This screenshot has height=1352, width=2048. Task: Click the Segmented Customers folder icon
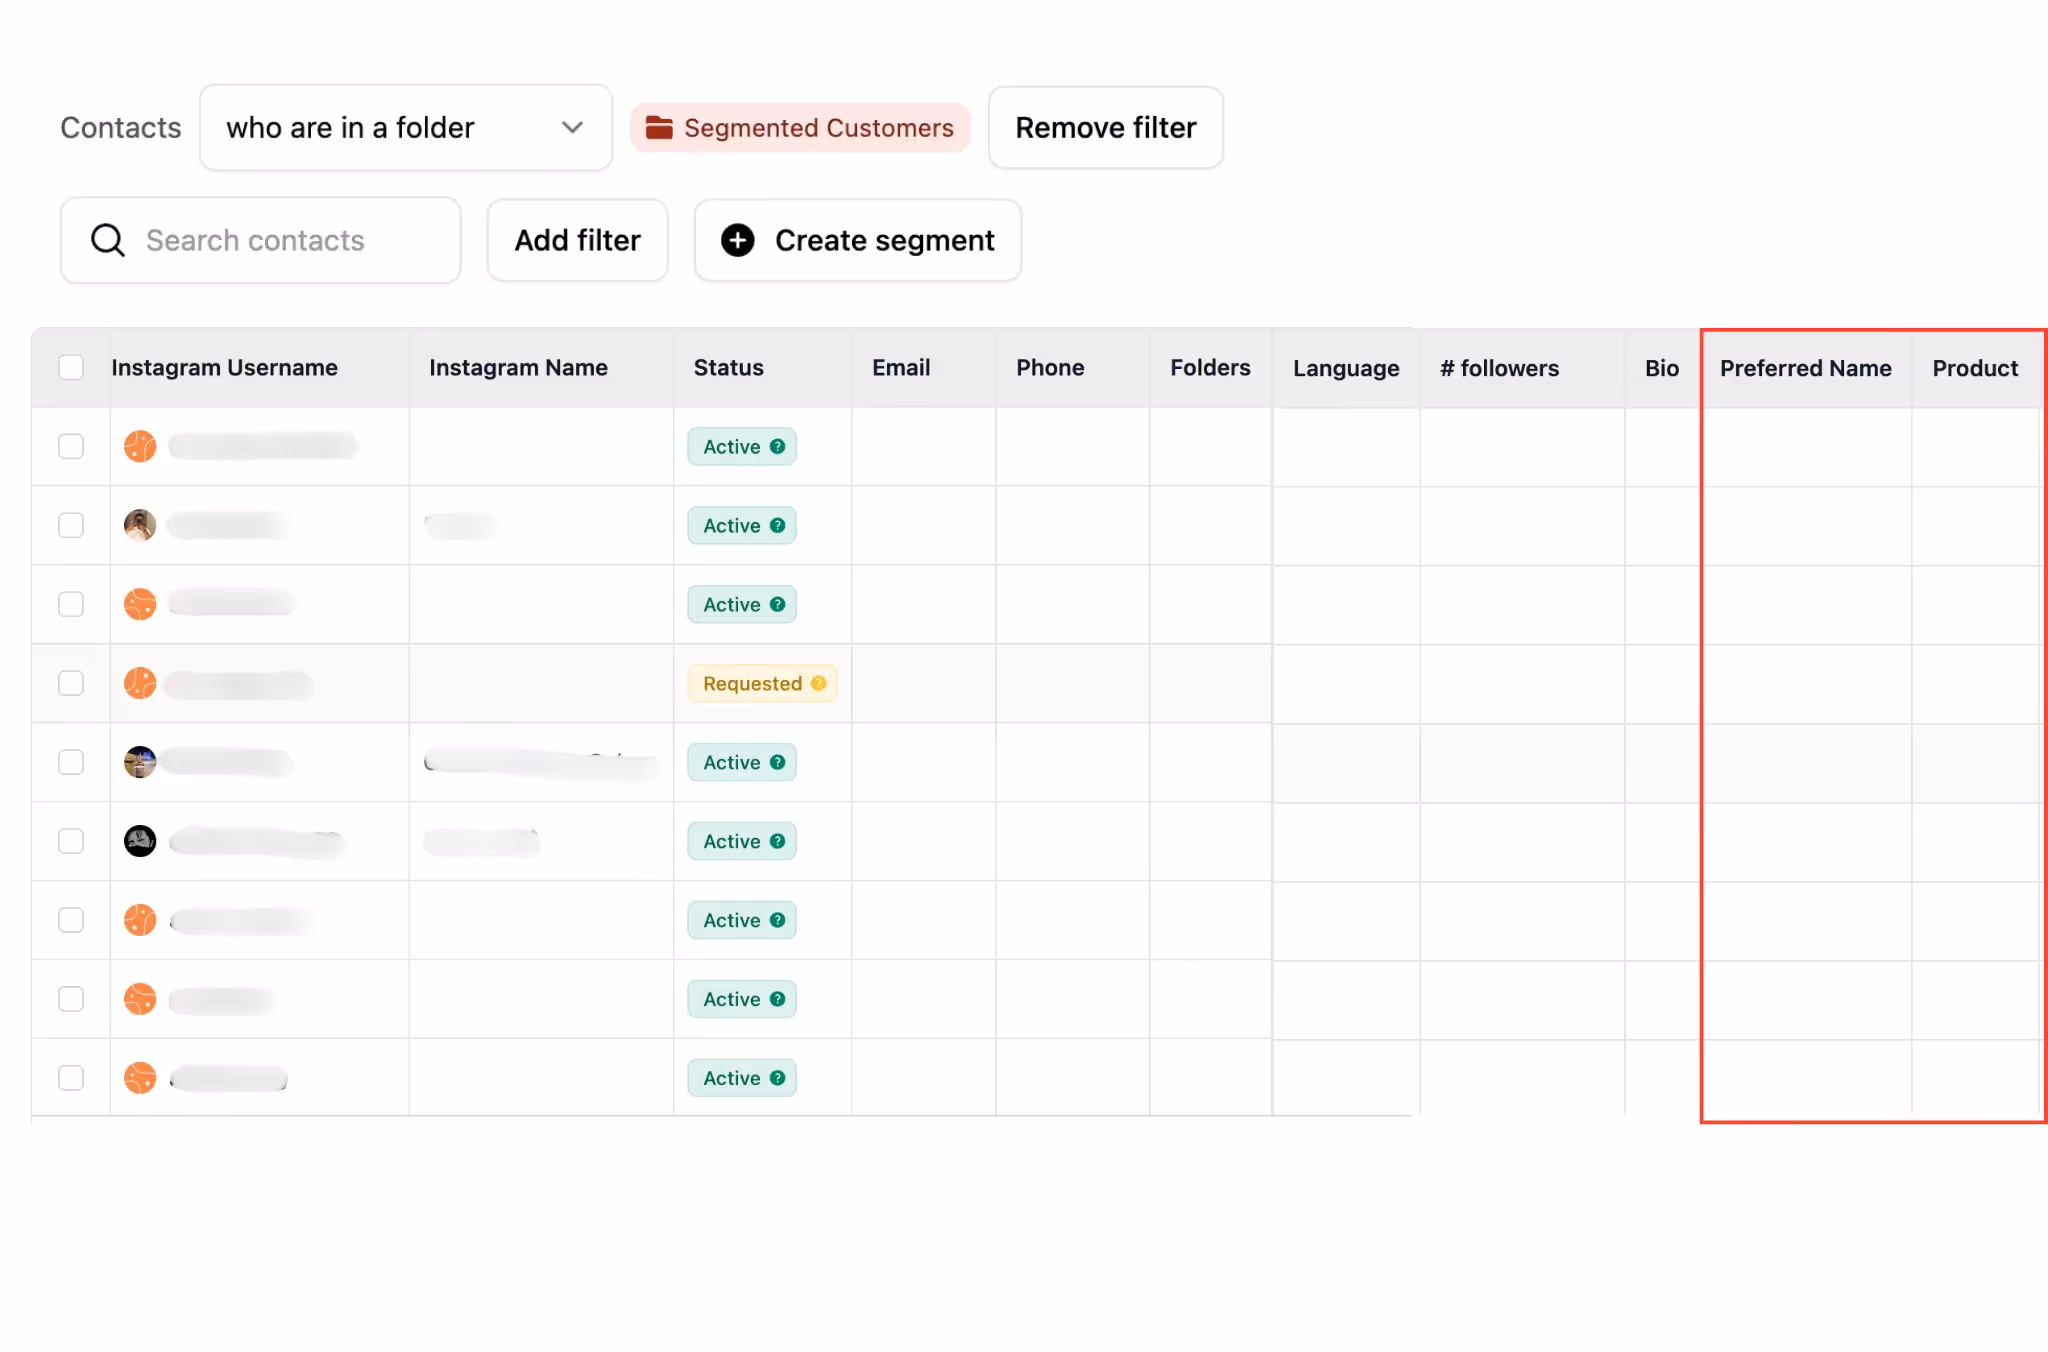point(658,128)
